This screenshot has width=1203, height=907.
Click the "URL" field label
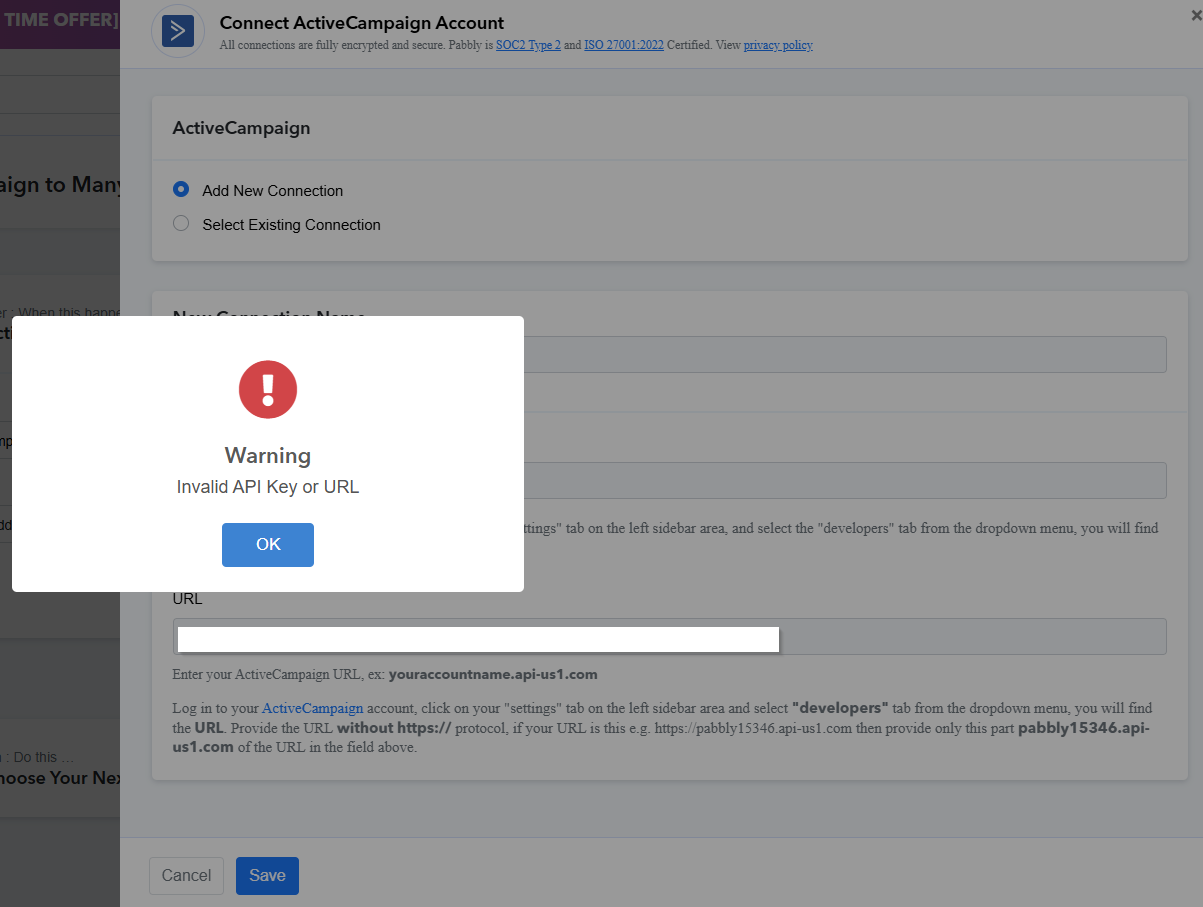click(x=187, y=599)
